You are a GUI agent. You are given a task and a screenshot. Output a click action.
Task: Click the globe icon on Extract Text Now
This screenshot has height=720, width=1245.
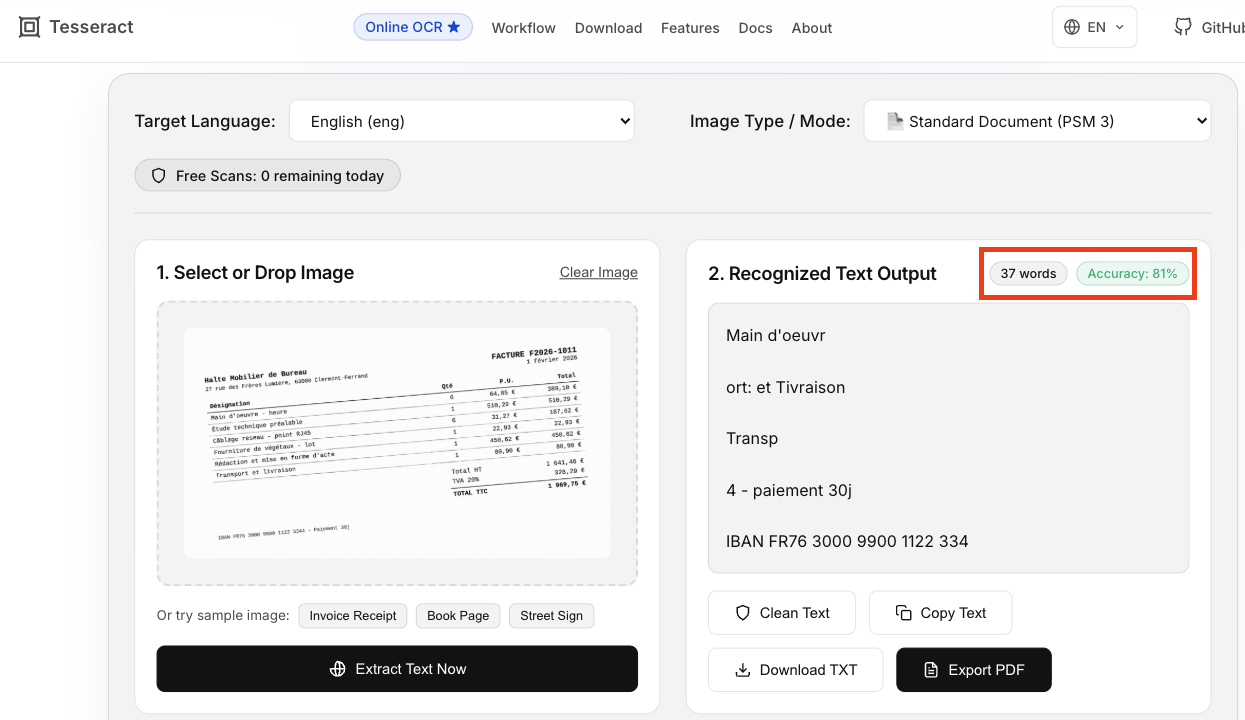tap(337, 669)
